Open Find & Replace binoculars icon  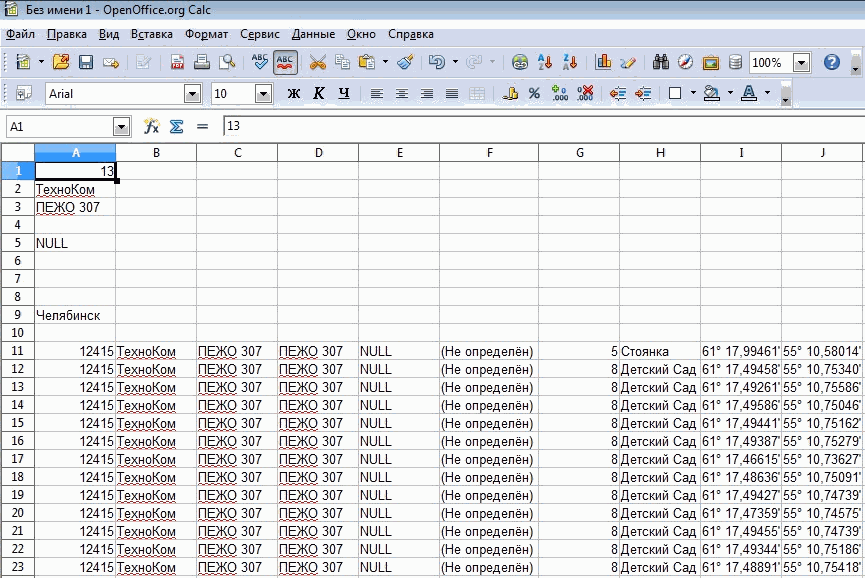point(661,62)
